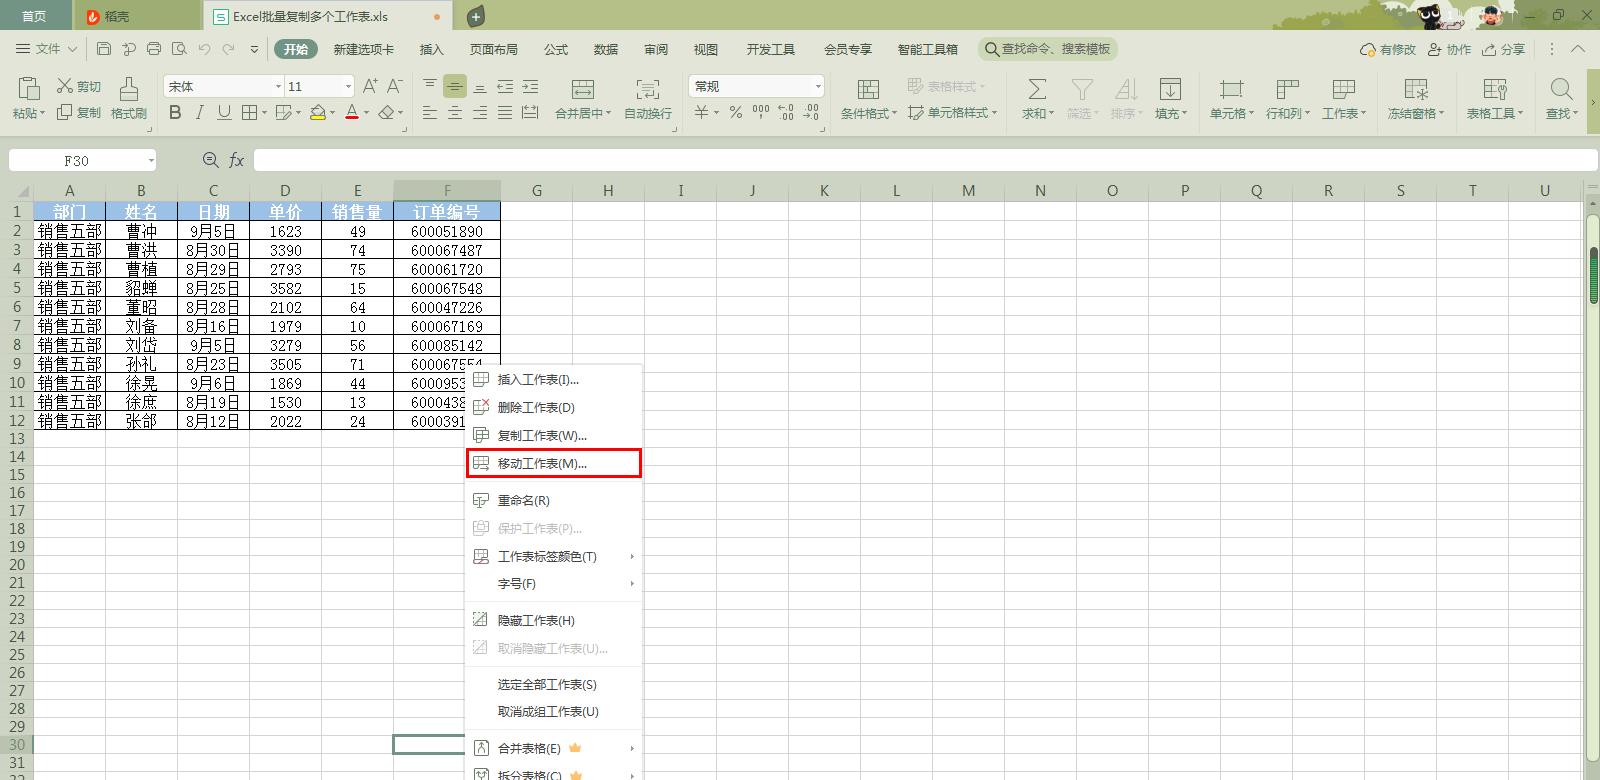Open the borders dropdown arrow

265,113
